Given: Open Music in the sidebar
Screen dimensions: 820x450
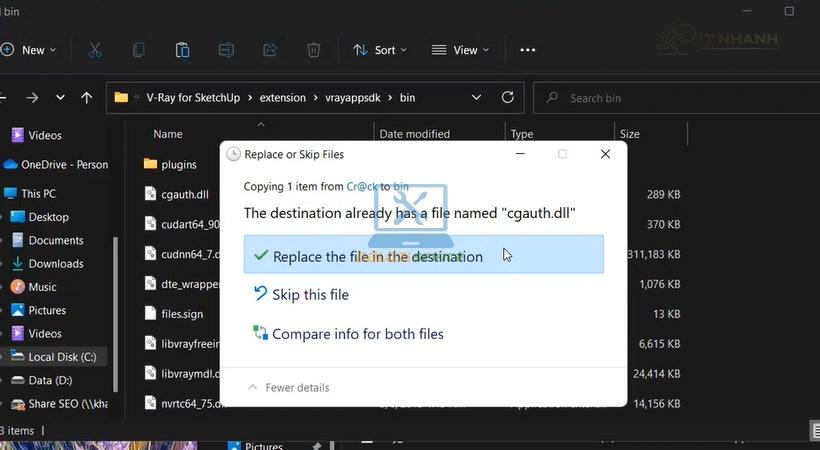Looking at the screenshot, I should coord(34,287).
